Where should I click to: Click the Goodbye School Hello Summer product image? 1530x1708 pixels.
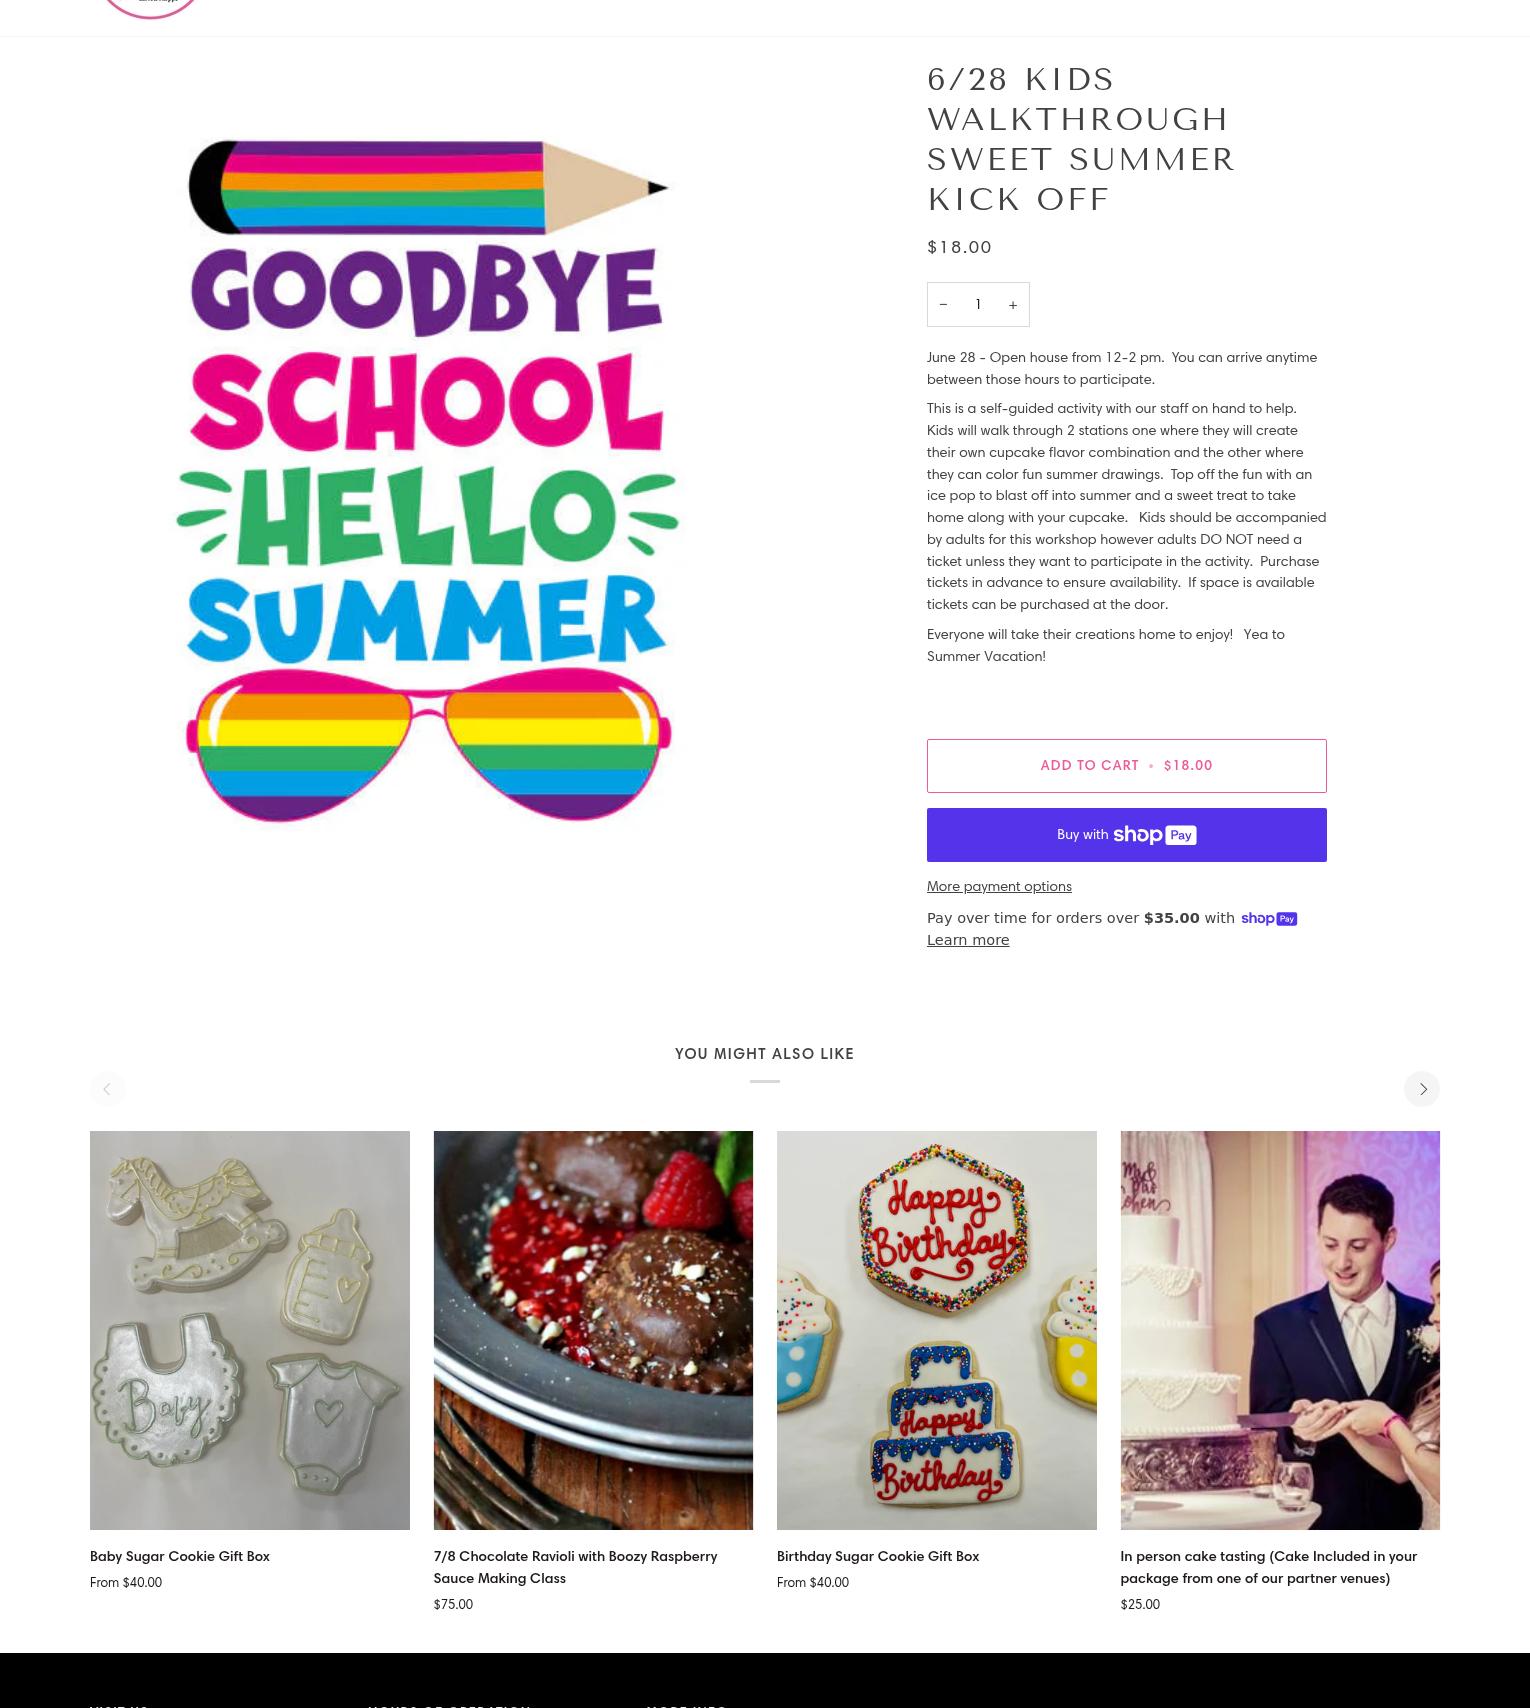coord(428,480)
